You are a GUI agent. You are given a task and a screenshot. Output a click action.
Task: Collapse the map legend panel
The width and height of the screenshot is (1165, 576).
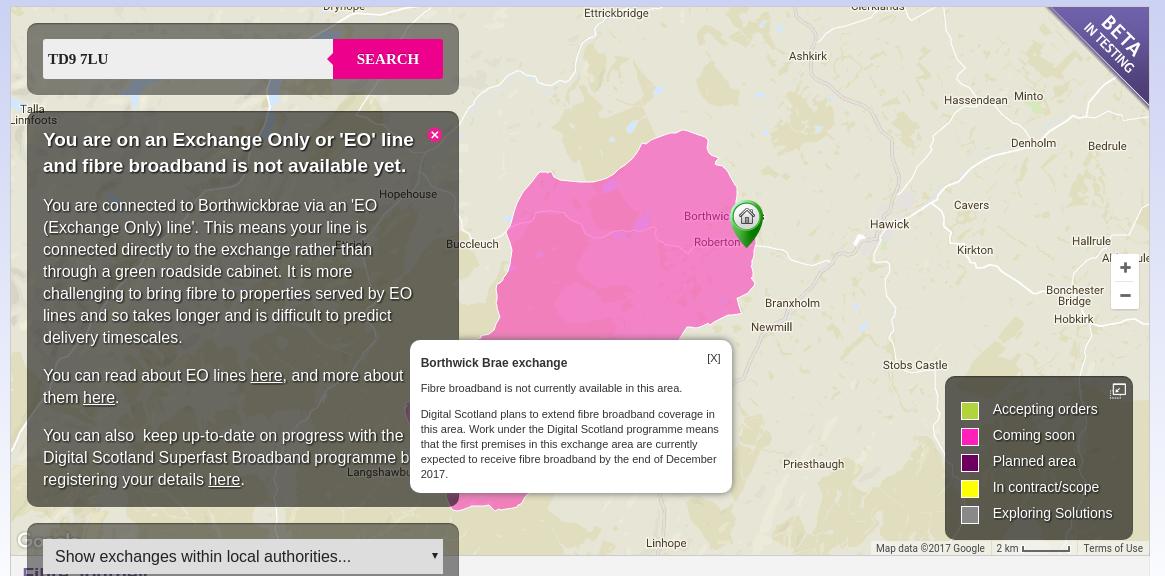click(1118, 390)
